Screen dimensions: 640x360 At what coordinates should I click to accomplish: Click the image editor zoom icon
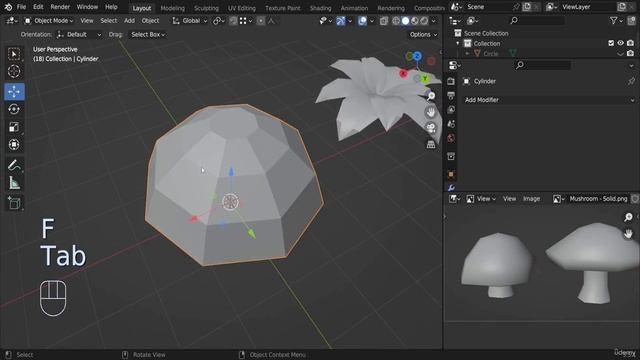tap(628, 217)
